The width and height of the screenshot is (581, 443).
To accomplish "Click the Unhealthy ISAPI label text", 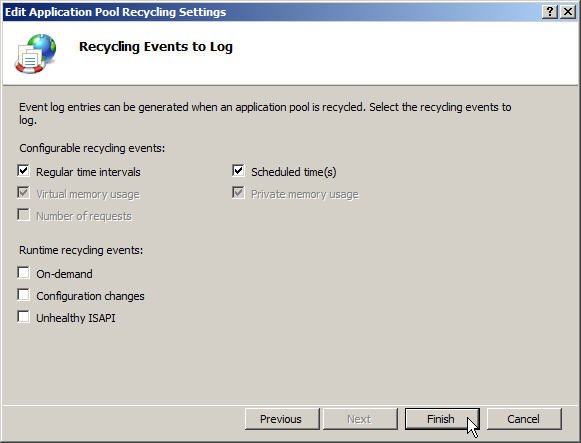I will [76, 318].
